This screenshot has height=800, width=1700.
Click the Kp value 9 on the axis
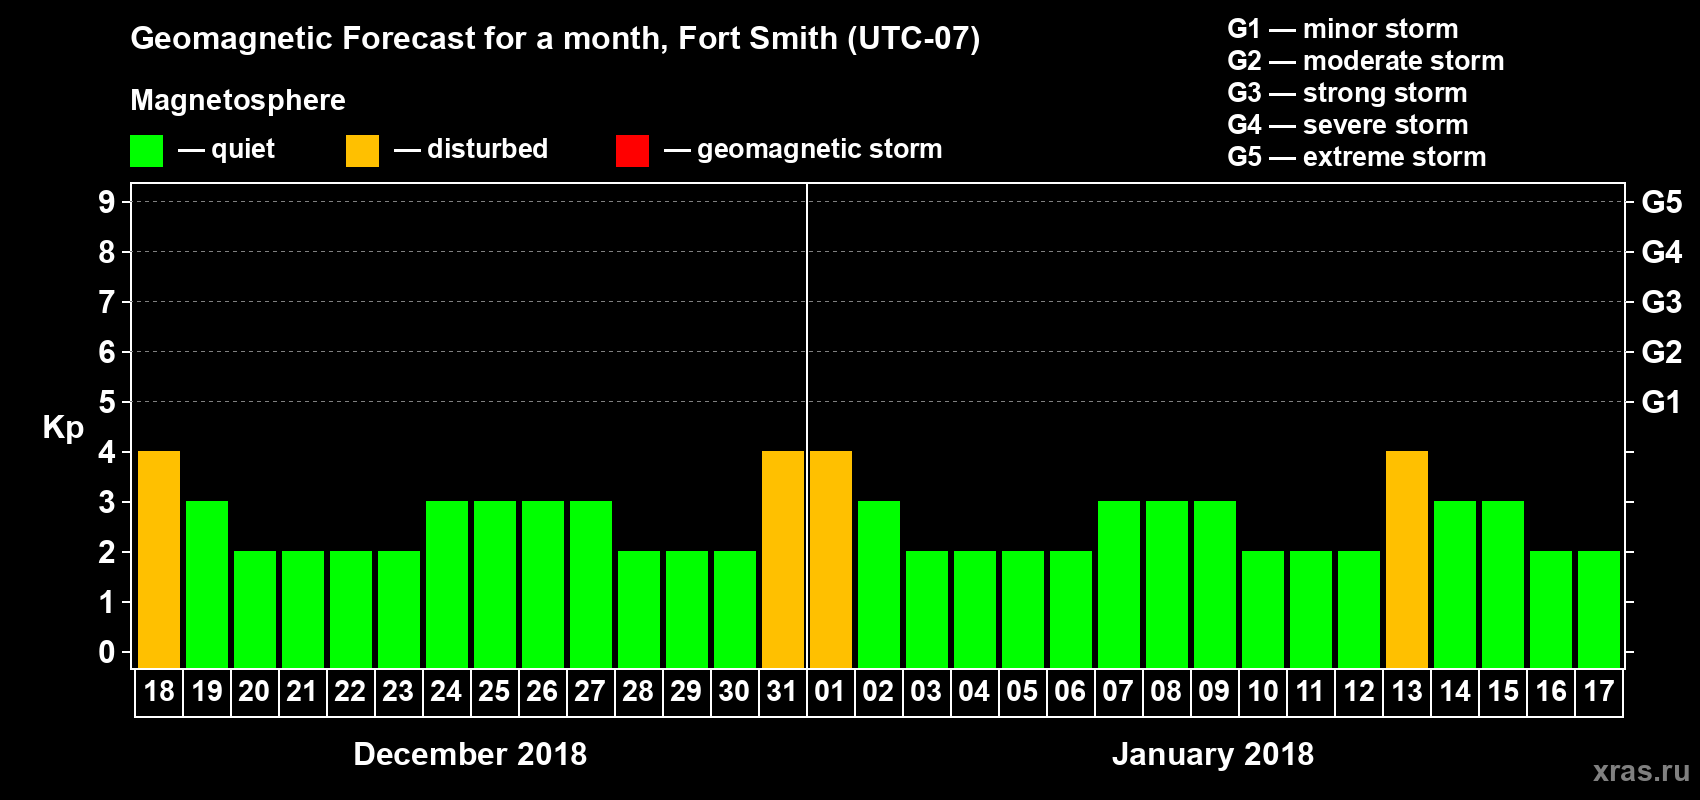107,202
